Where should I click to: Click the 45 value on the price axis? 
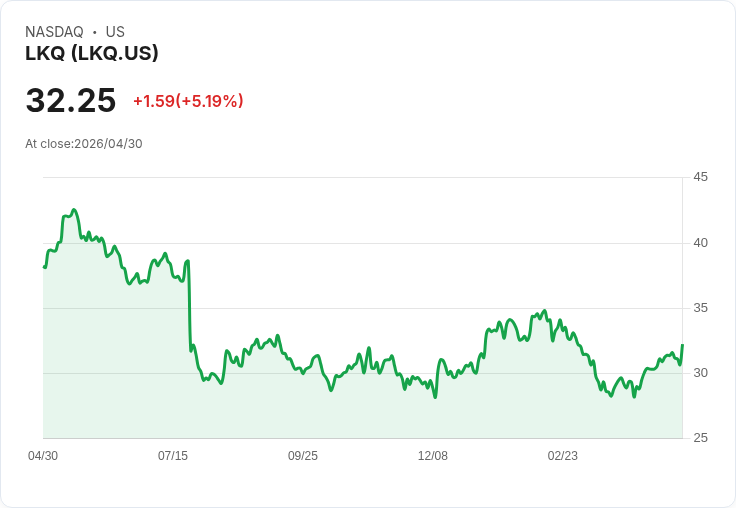[701, 177]
